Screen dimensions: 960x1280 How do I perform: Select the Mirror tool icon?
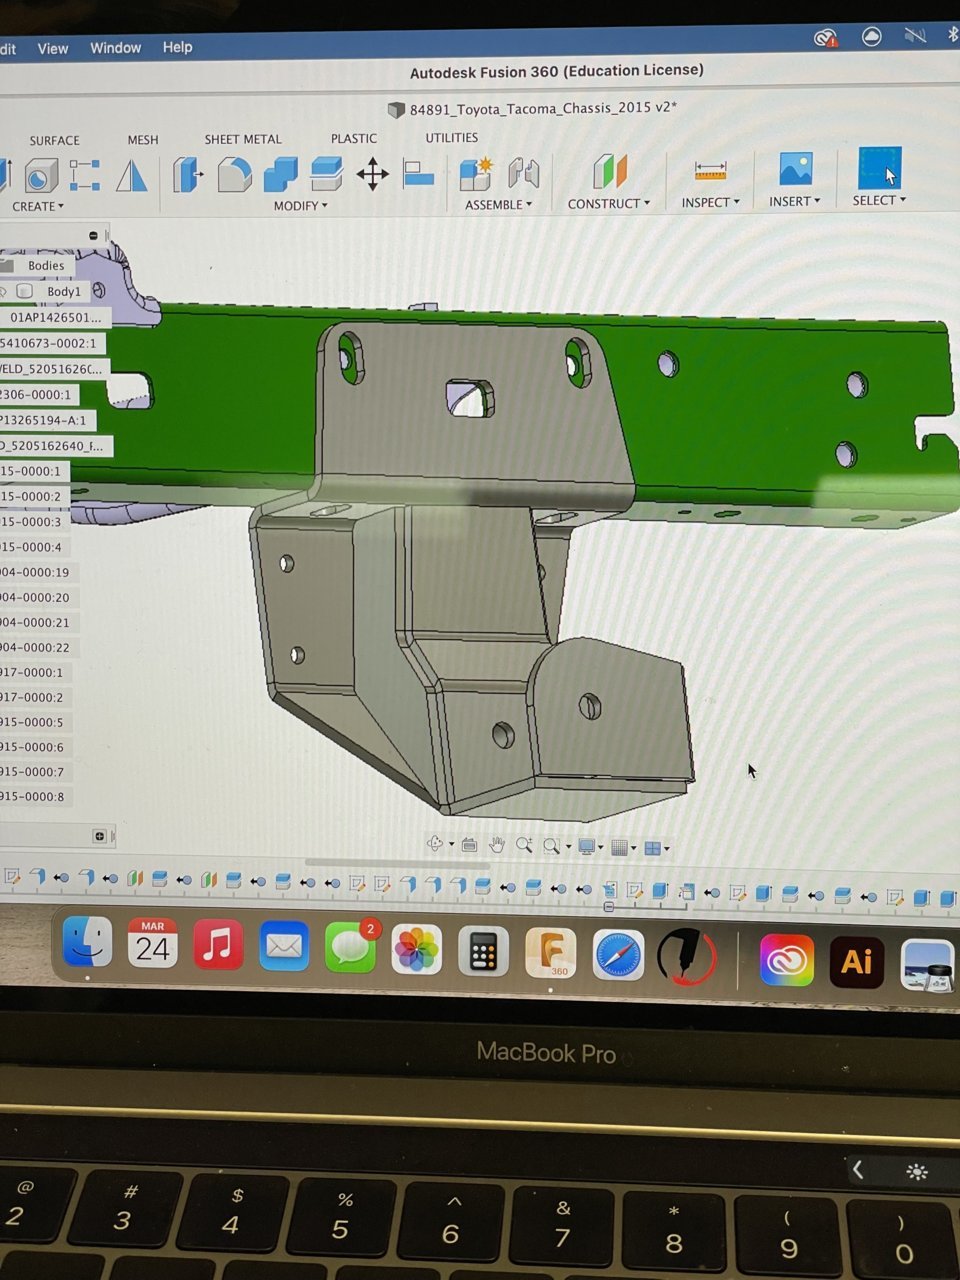pyautogui.click(x=132, y=176)
